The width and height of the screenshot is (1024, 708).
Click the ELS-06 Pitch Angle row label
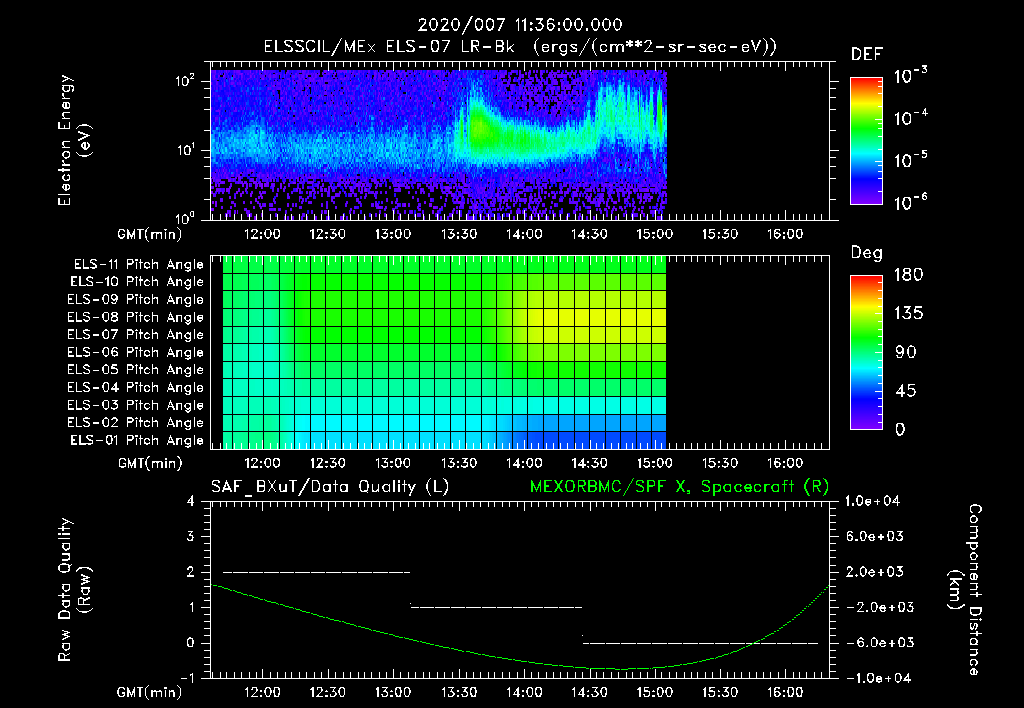click(136, 353)
